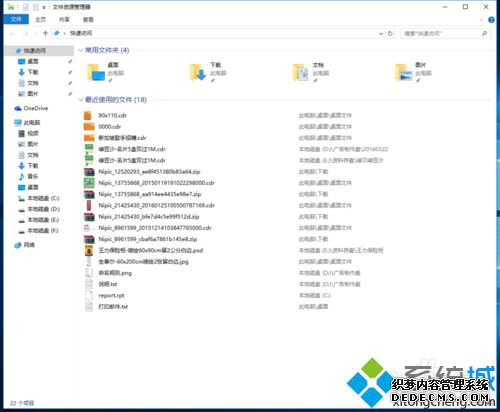500x412 pixels.
Task: Expand the ribbon with the chevron beside Help
Action: coord(481,20)
